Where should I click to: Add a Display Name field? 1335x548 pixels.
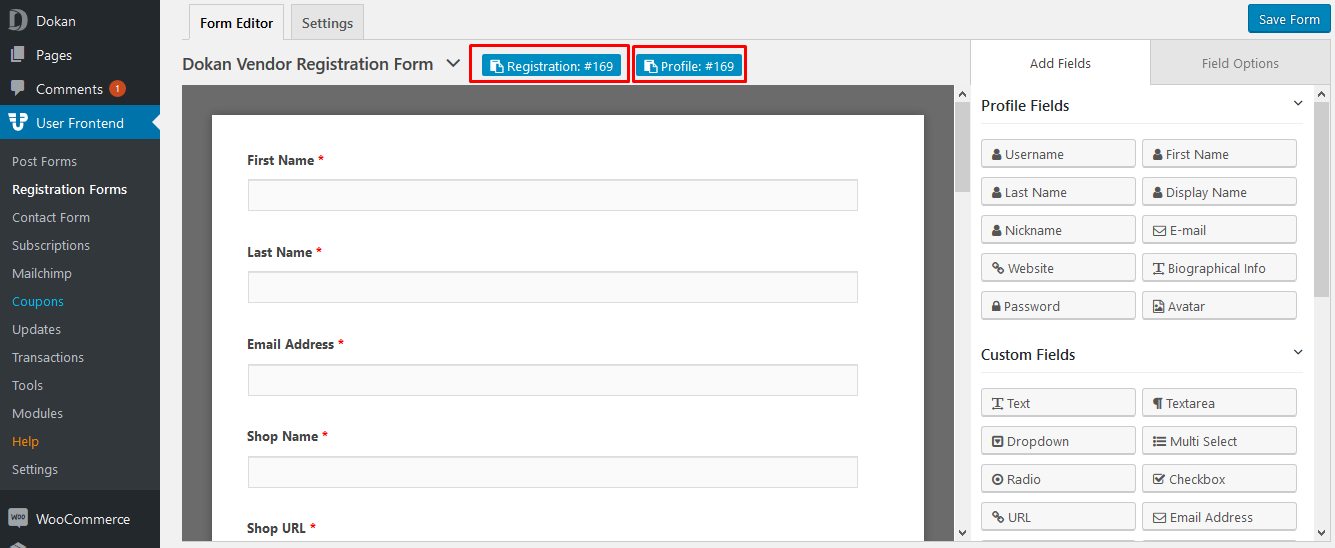[x=1219, y=192]
